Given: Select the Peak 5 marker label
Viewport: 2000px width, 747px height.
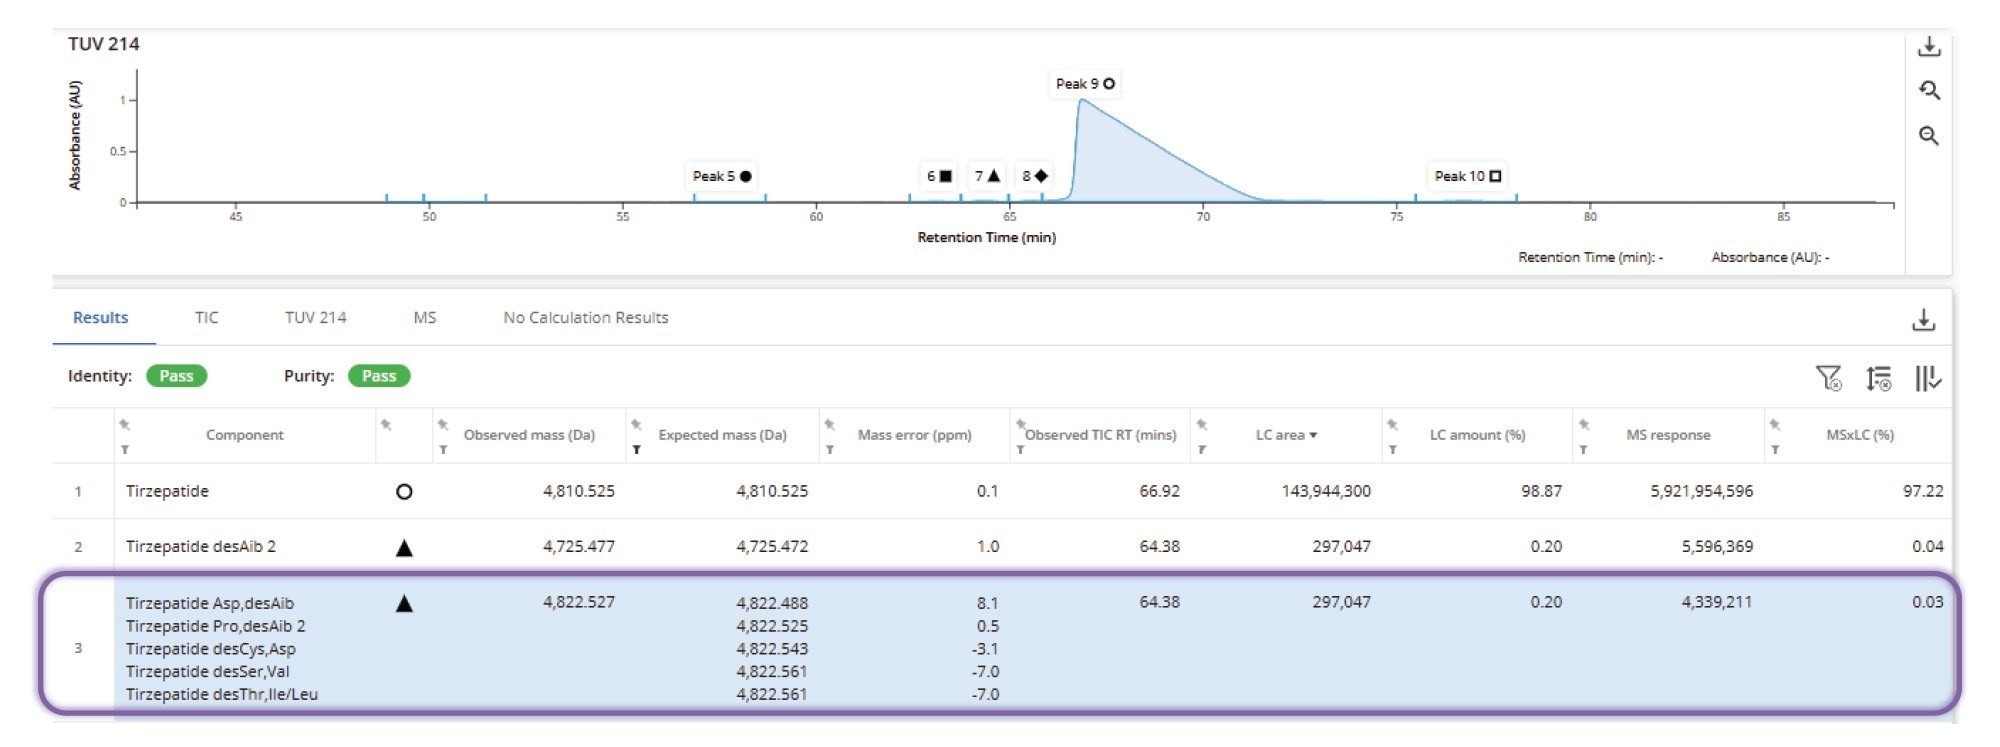Looking at the screenshot, I should [722, 176].
